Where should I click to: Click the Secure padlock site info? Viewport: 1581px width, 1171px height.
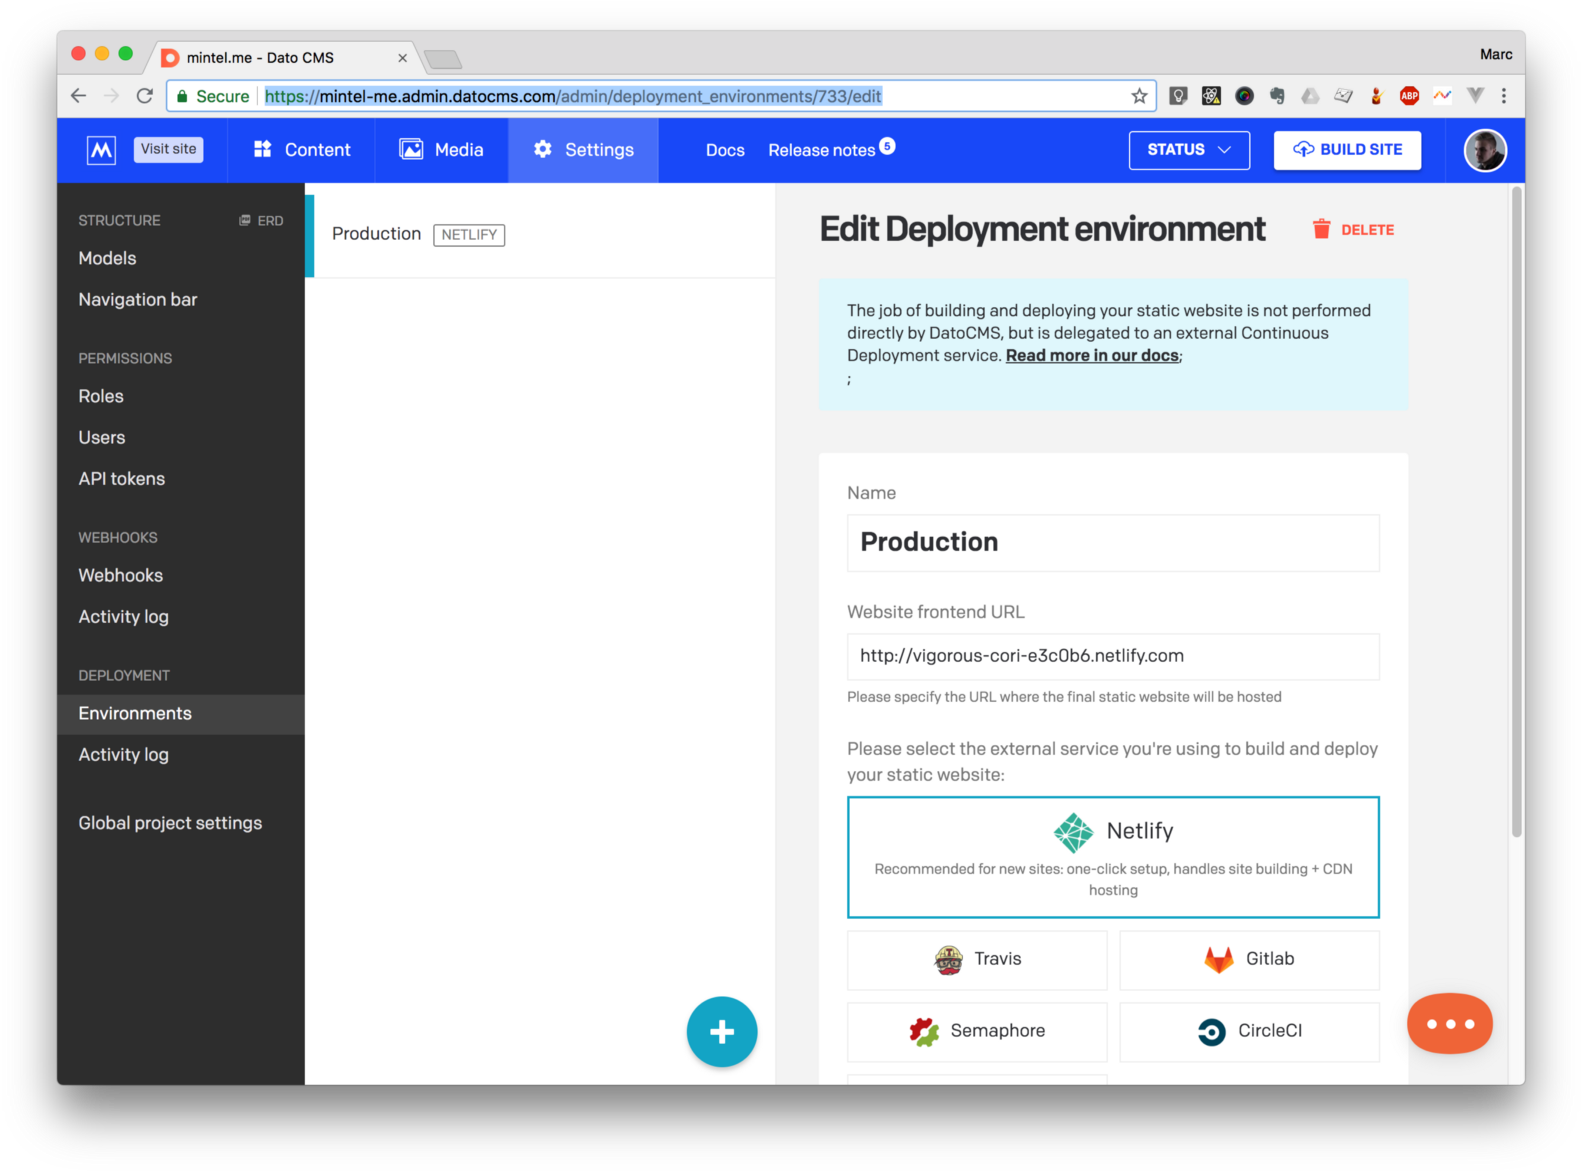point(212,96)
